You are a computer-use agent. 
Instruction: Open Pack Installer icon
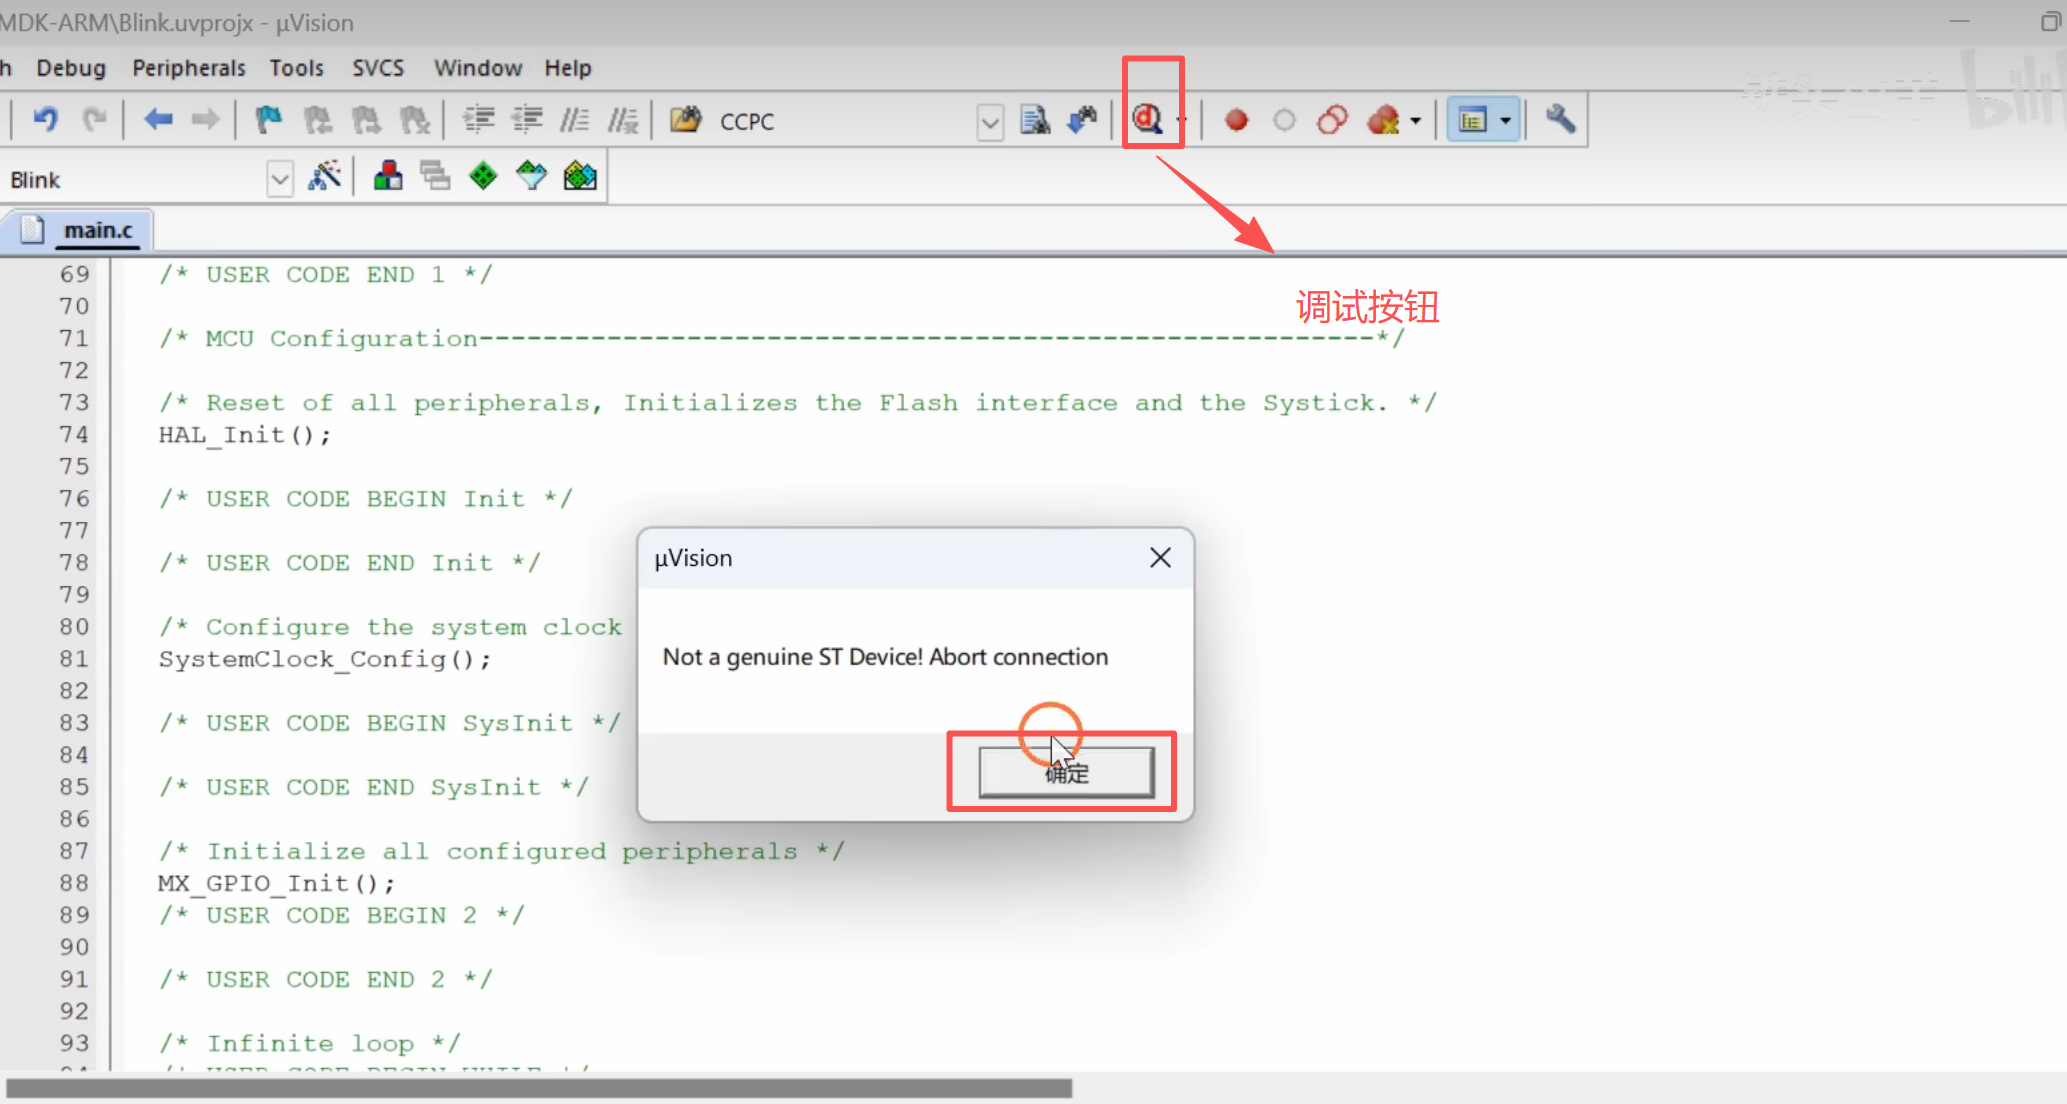(580, 177)
